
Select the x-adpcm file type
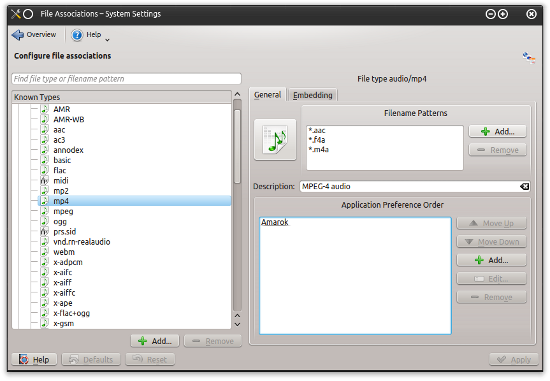click(68, 262)
